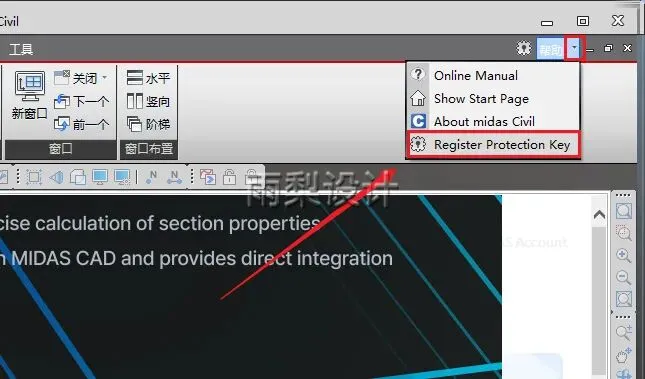Viewport: 645px width, 379px height.
Task: Select the zoom window dashed magnifier icon
Action: click(x=624, y=233)
